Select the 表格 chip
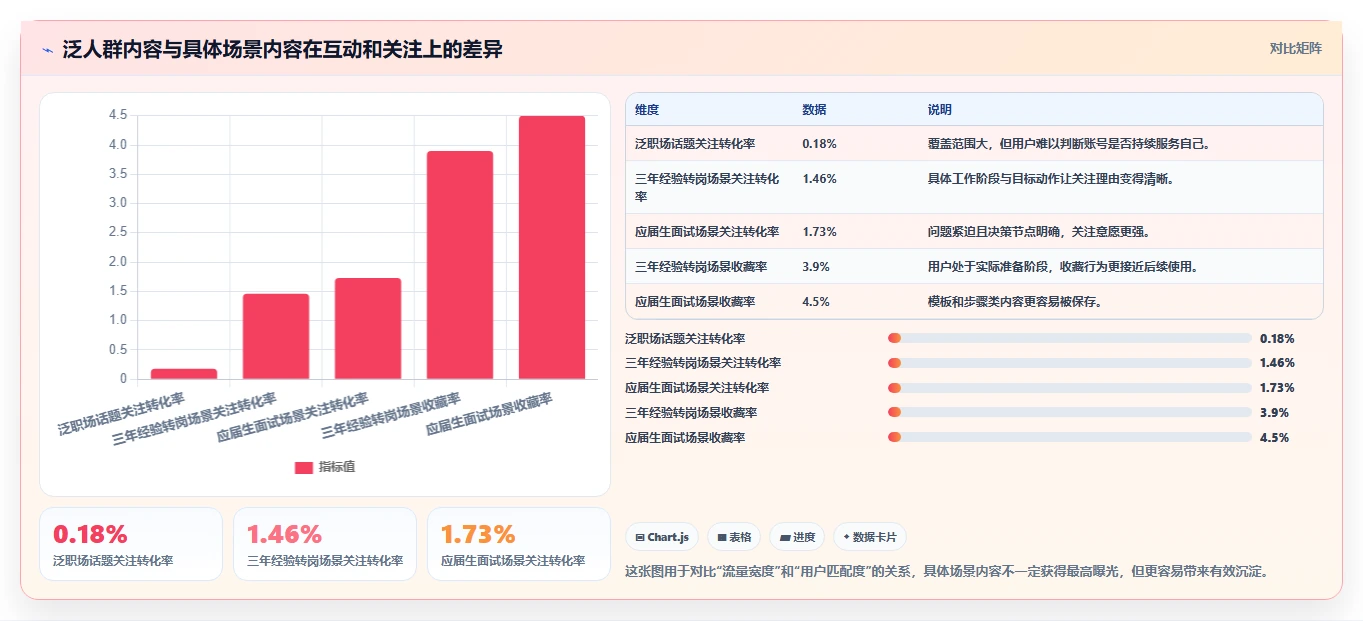This screenshot has width=1363, height=621. 733,537
